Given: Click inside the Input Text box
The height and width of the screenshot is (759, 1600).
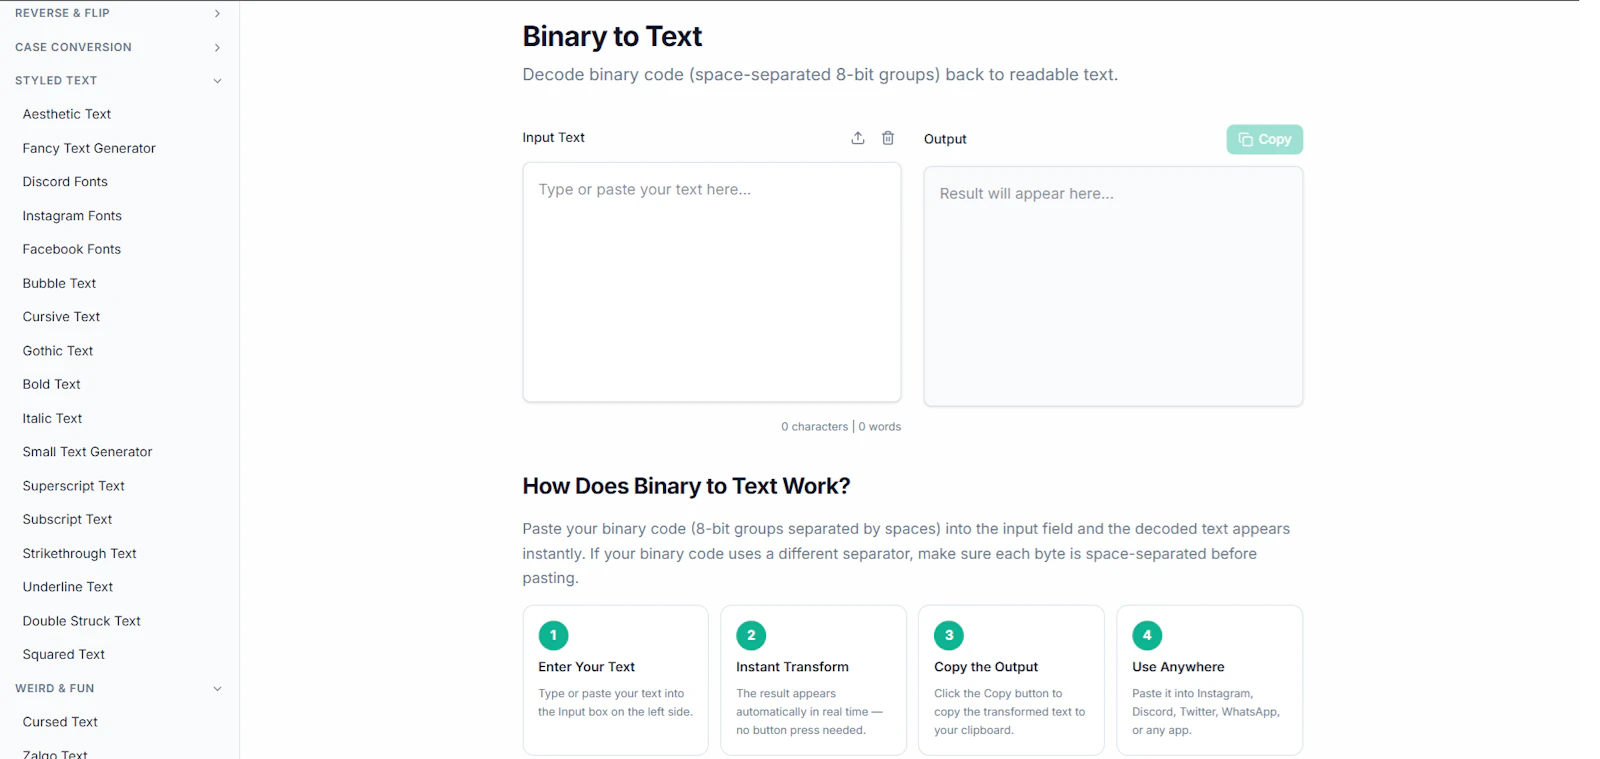Looking at the screenshot, I should 711,282.
